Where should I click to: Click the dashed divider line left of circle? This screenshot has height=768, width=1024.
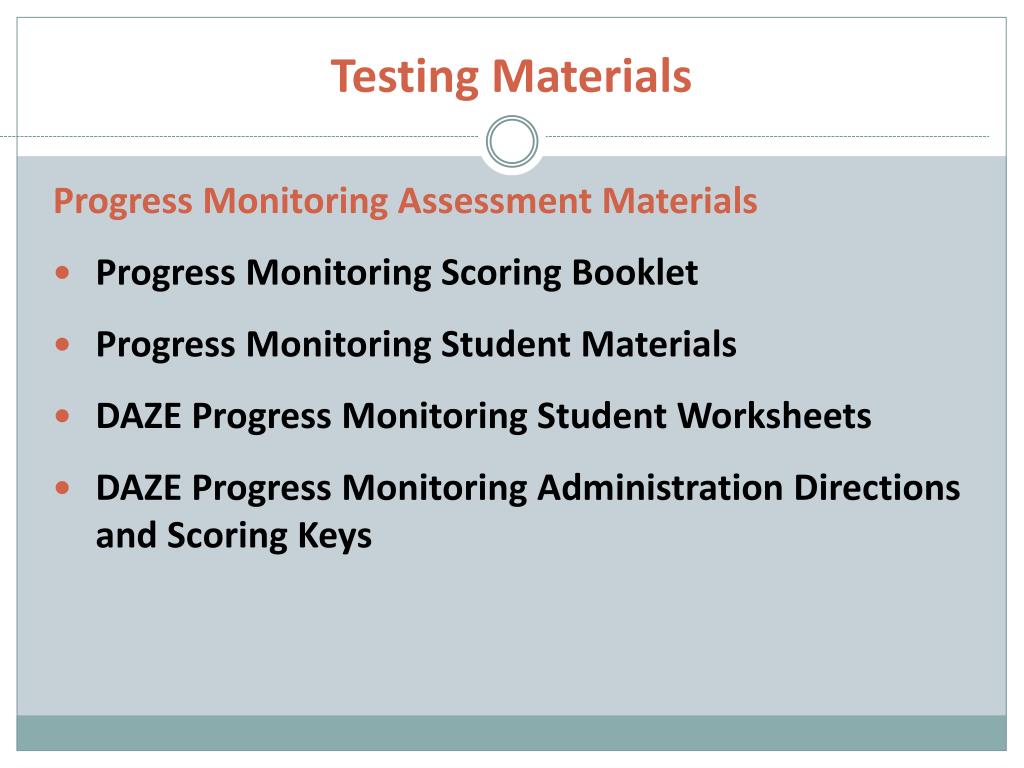click(x=242, y=136)
